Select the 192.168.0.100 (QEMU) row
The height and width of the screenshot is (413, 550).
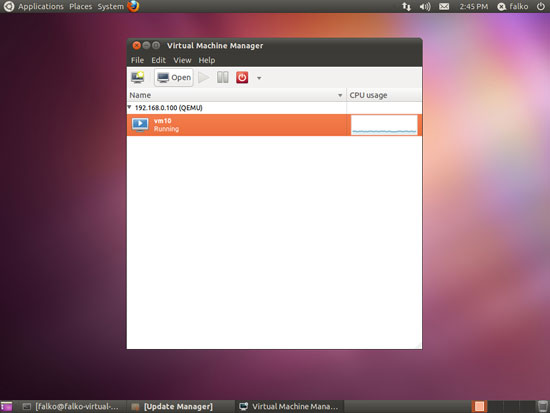coord(274,108)
